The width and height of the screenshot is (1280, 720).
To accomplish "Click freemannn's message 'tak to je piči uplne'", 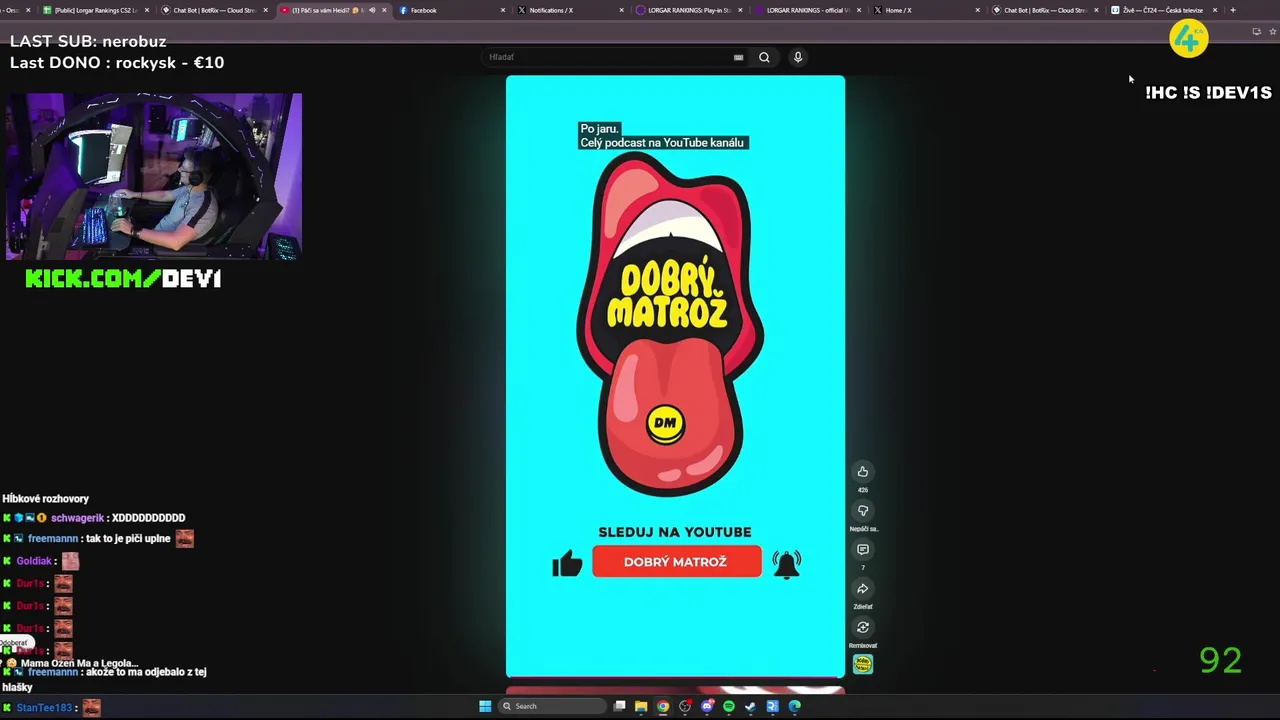I will pyautogui.click(x=128, y=539).
